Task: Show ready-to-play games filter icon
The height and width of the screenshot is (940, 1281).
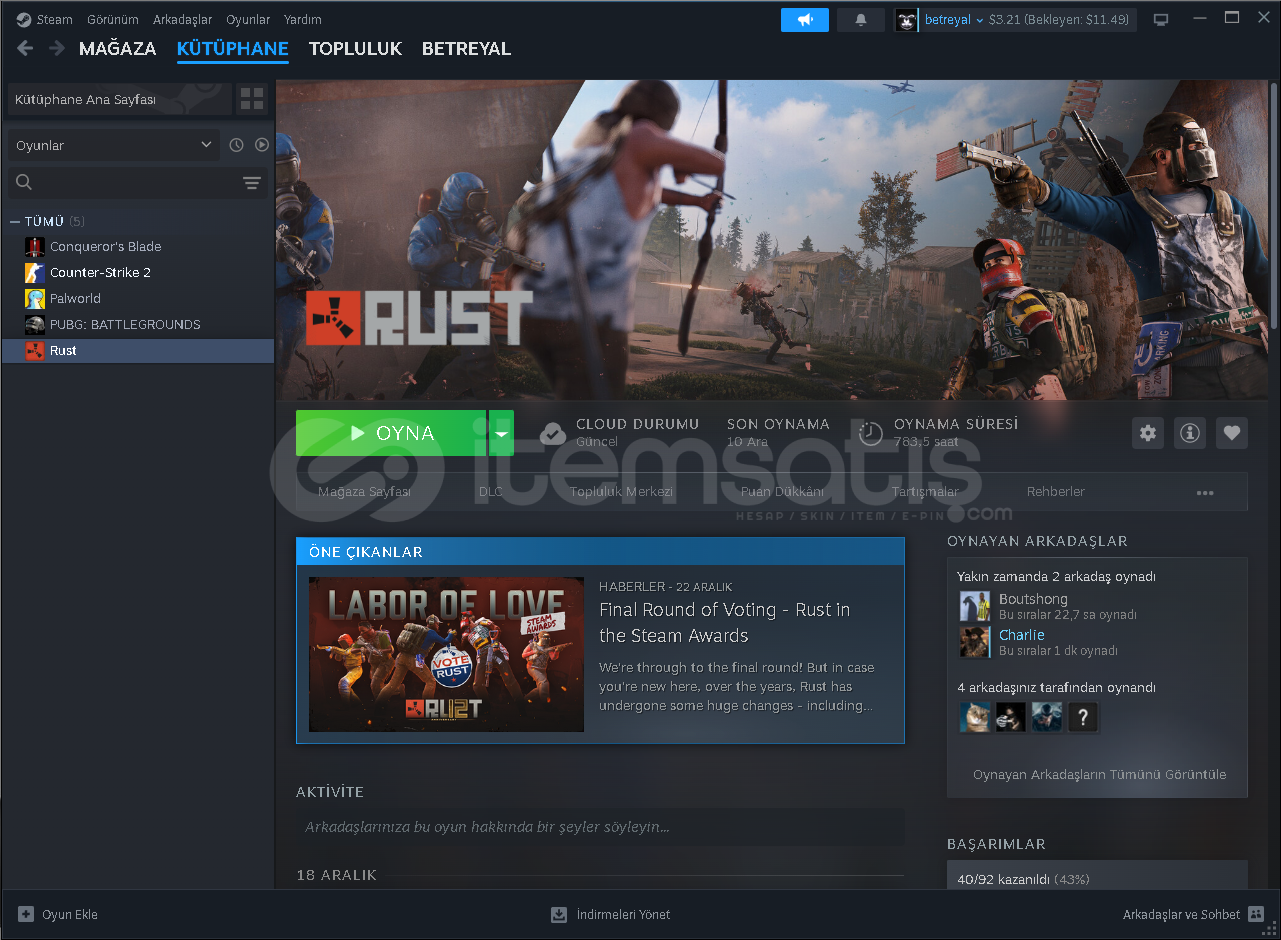Action: coord(262,145)
